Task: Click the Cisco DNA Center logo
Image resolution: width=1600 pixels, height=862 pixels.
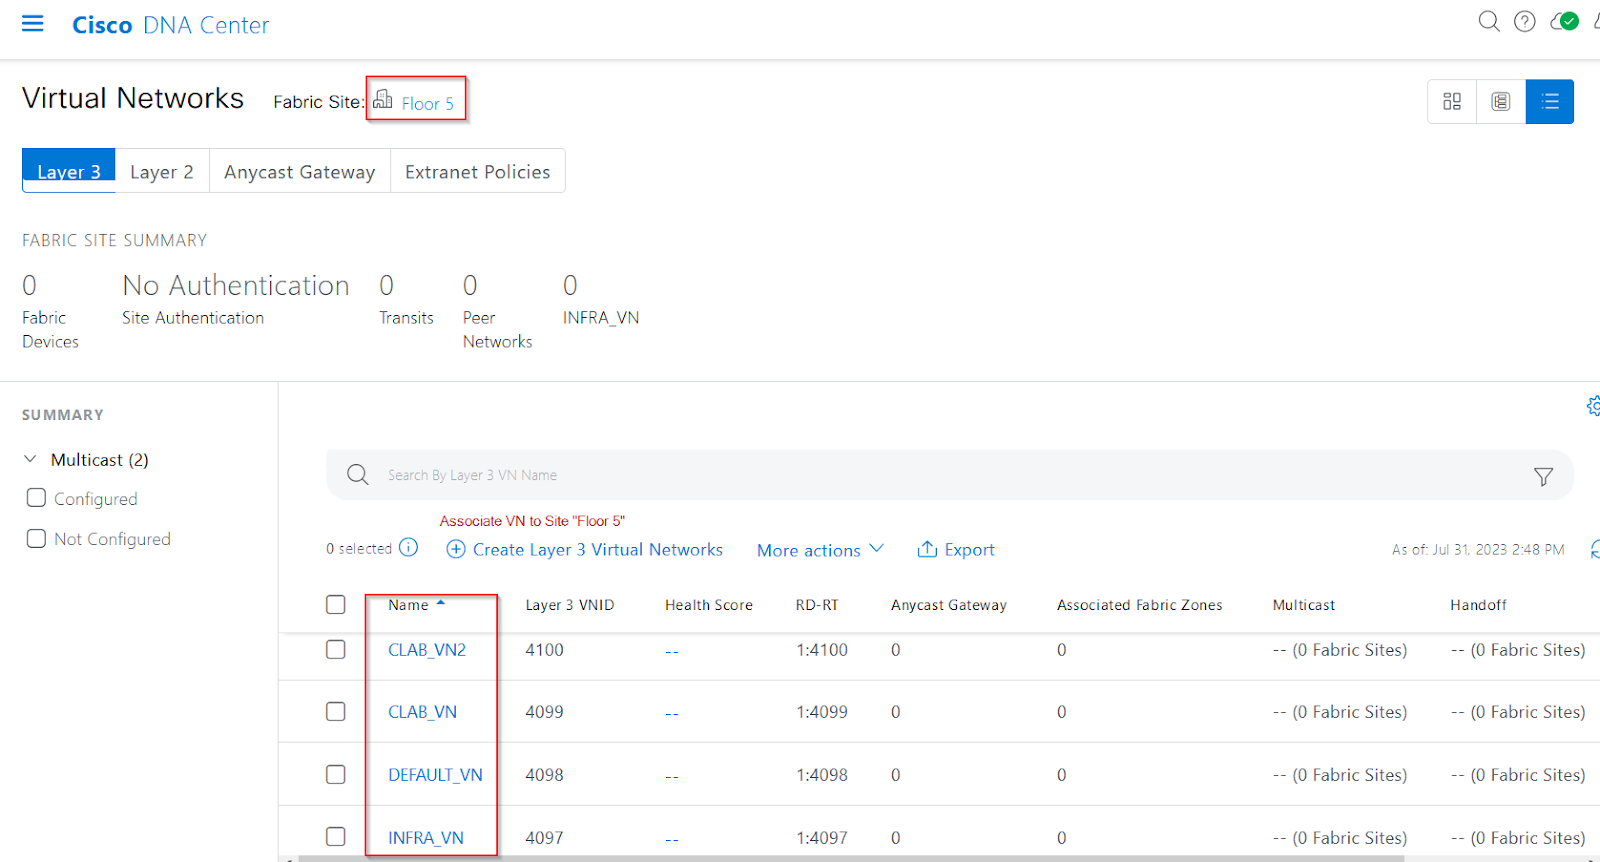Action: click(171, 25)
